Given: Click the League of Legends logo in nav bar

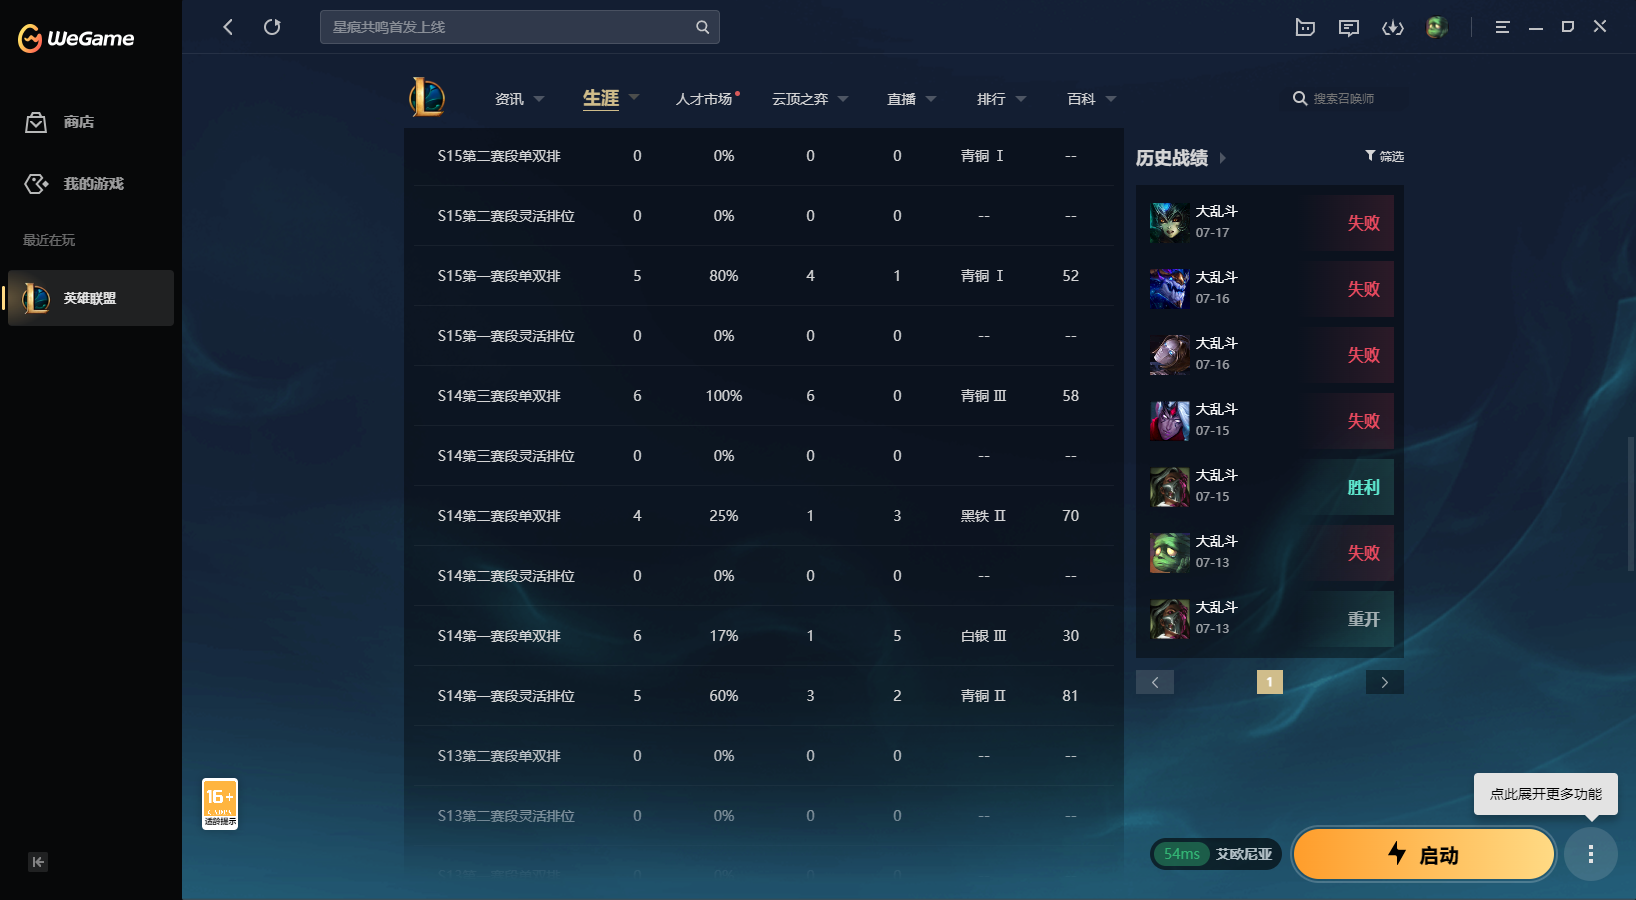Looking at the screenshot, I should pos(428,97).
